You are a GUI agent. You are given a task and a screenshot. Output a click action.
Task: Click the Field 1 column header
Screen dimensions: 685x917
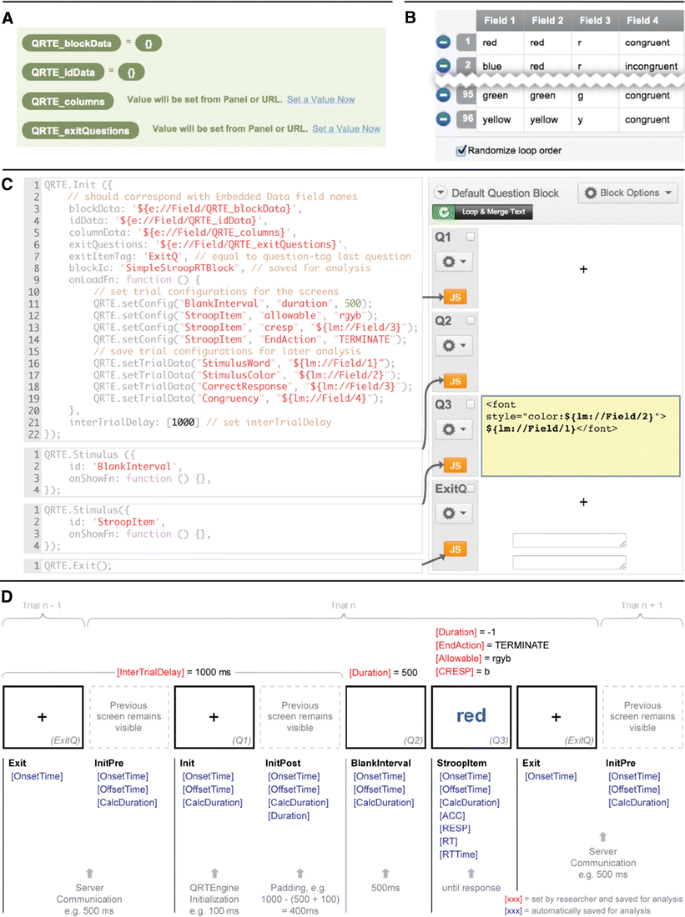500,19
